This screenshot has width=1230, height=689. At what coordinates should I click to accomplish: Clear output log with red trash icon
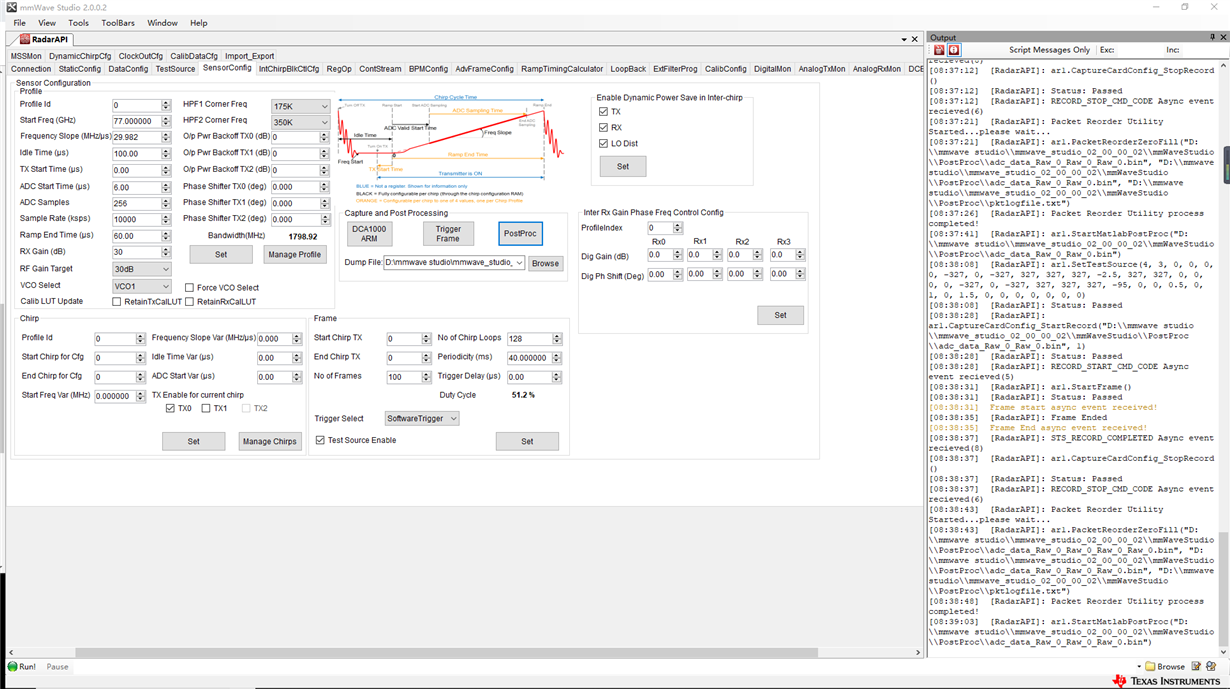[938, 50]
